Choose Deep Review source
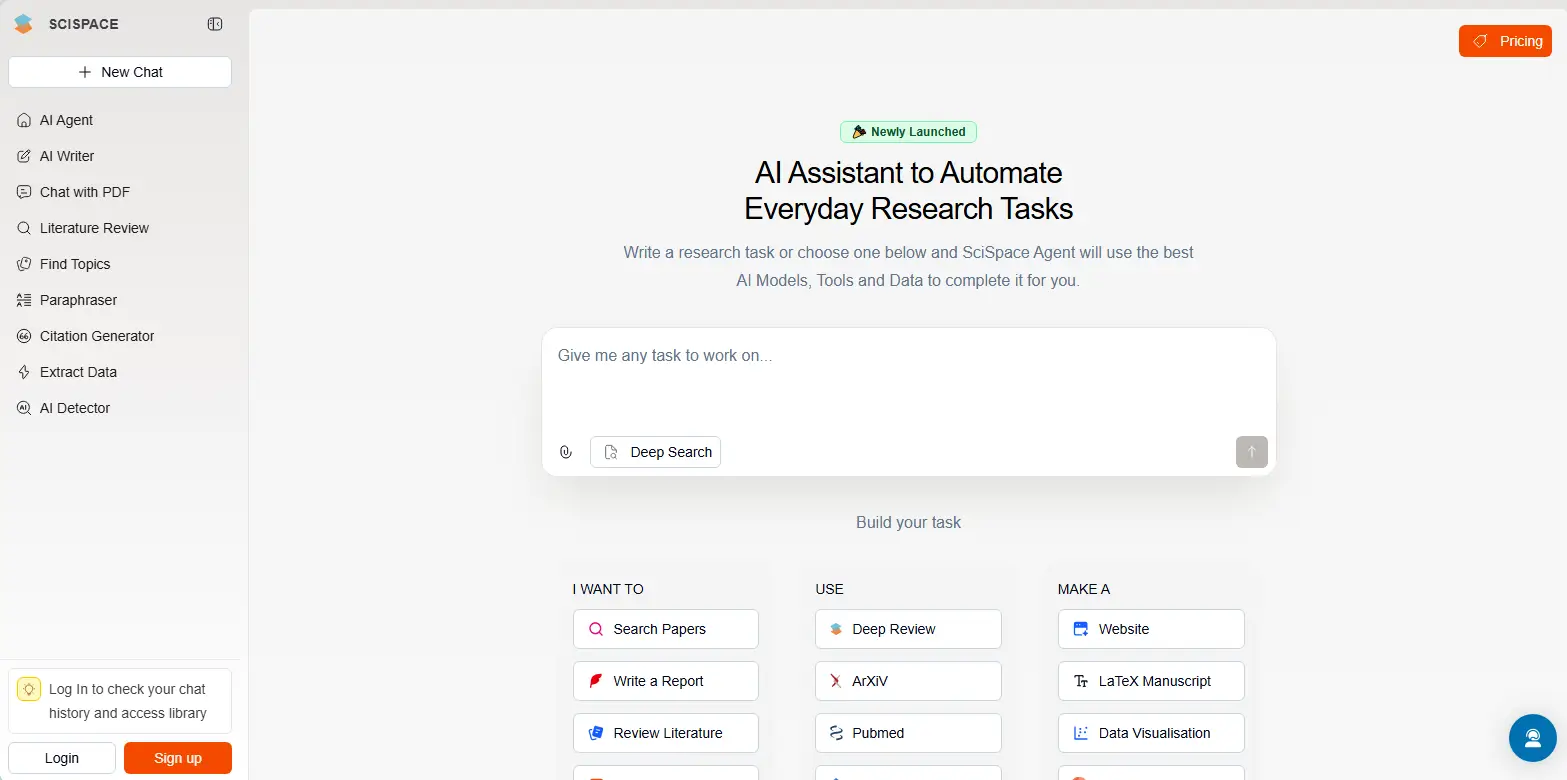Viewport: 1567px width, 780px height. point(908,629)
